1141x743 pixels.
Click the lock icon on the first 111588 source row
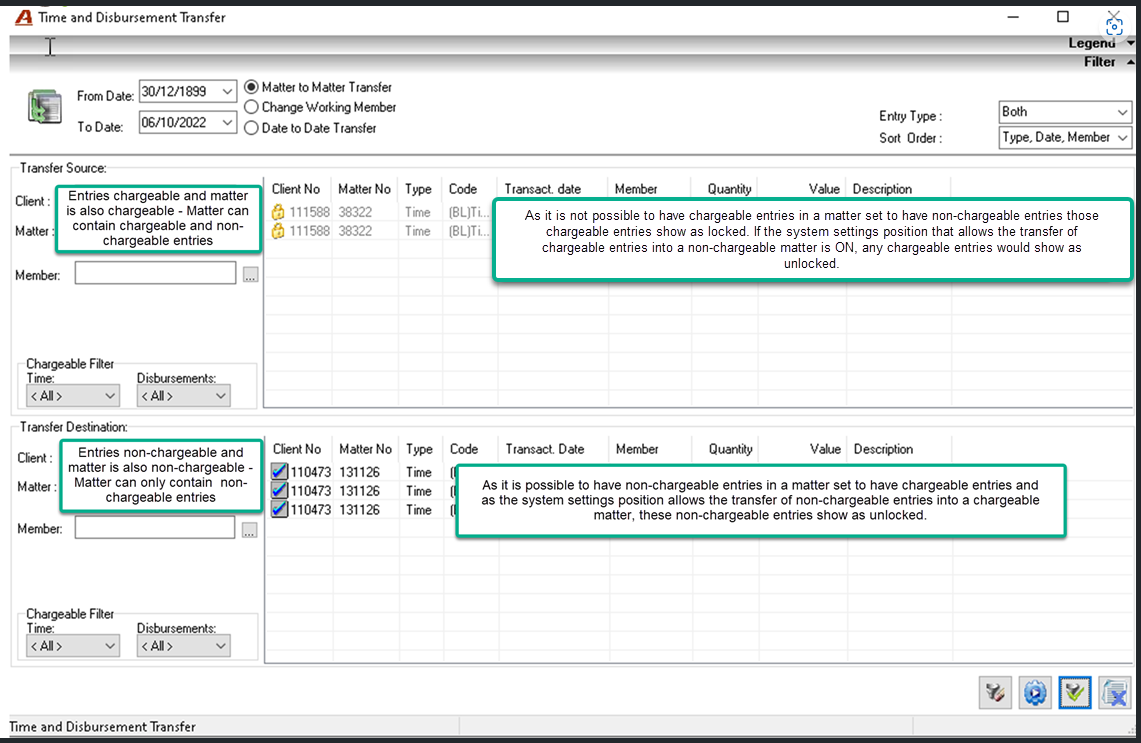278,212
